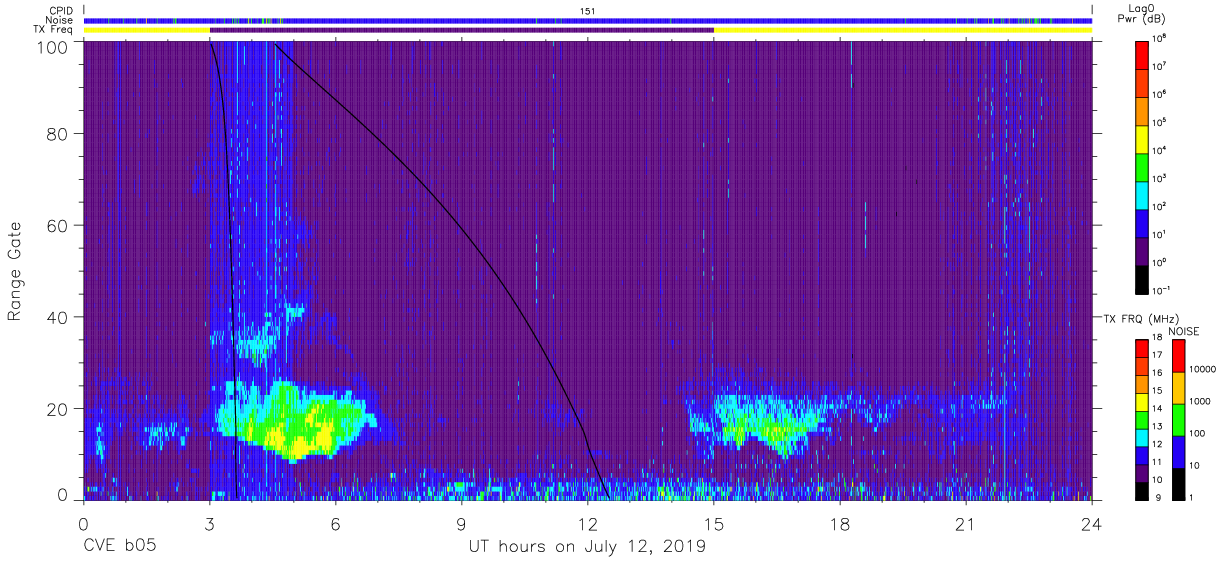The width and height of the screenshot is (1228, 567).
Task: Pick the red segment of NOISE colorbar
Action: (x=1177, y=356)
